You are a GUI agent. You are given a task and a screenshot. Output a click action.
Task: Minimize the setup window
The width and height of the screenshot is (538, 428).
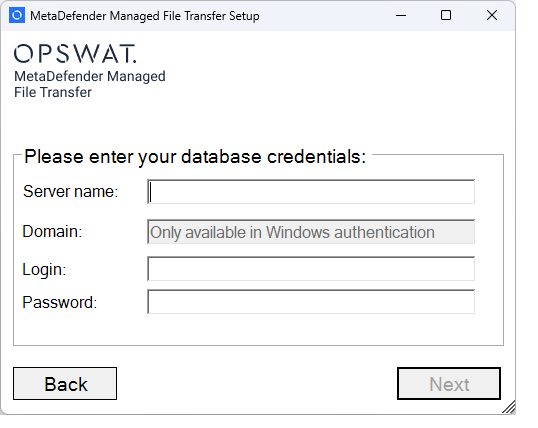pos(401,15)
